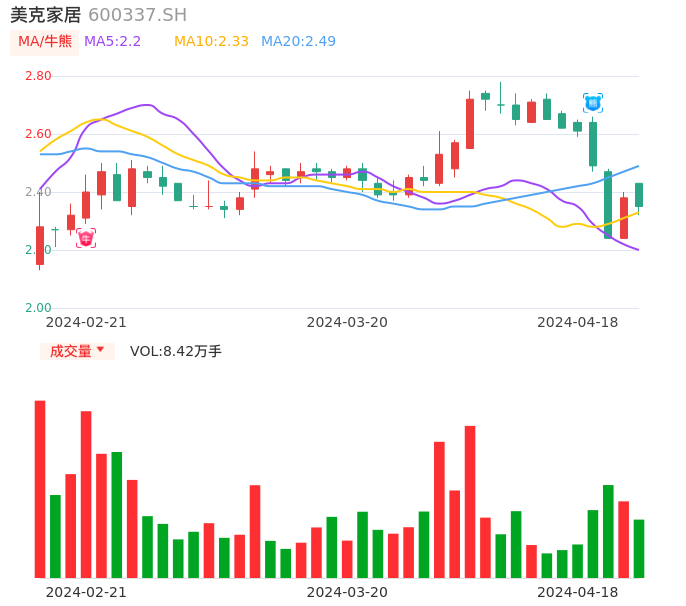Toggle the MA20 moving average line
This screenshot has width=686, height=606.
pyautogui.click(x=298, y=42)
